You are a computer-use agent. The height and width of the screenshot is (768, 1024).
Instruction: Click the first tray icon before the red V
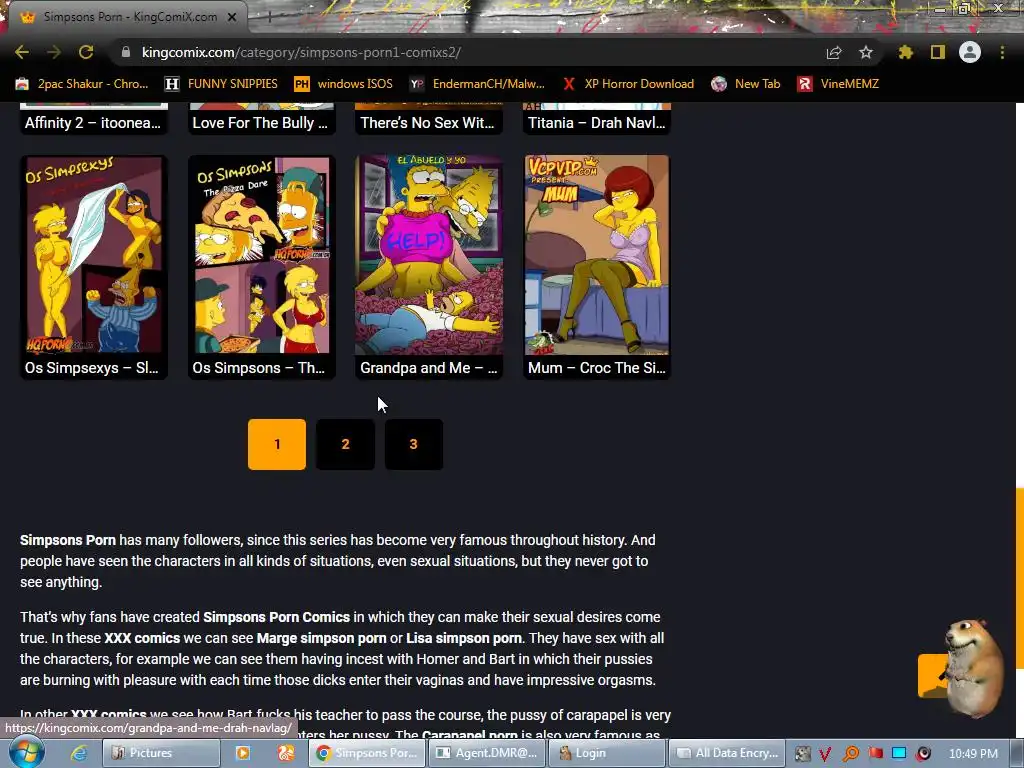coord(802,754)
